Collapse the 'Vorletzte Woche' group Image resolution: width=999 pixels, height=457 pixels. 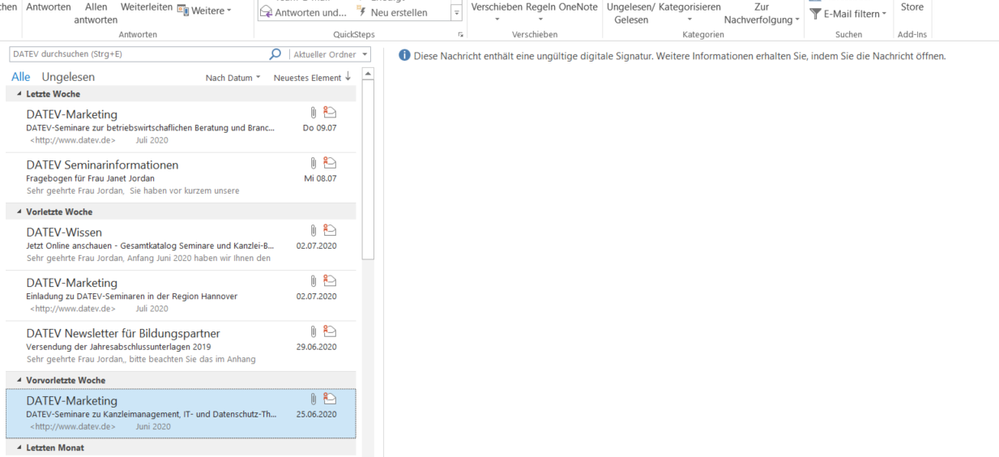tap(18, 212)
